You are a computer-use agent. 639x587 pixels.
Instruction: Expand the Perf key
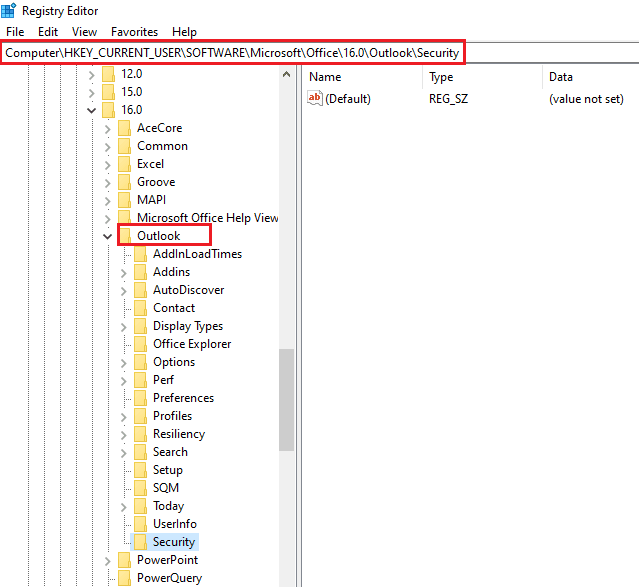pos(124,381)
